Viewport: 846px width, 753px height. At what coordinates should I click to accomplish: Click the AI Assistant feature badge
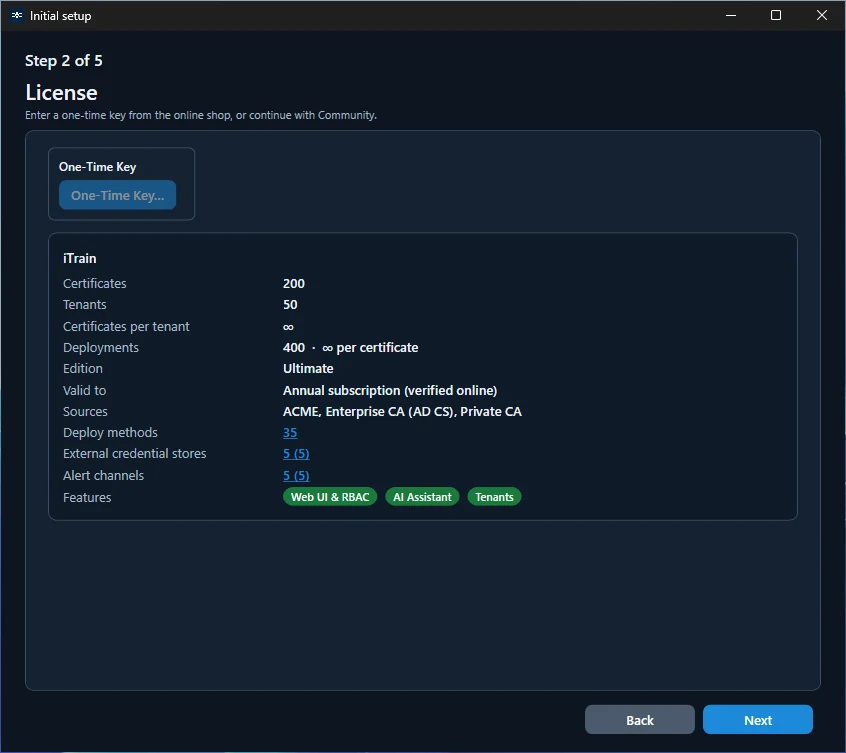pos(422,497)
